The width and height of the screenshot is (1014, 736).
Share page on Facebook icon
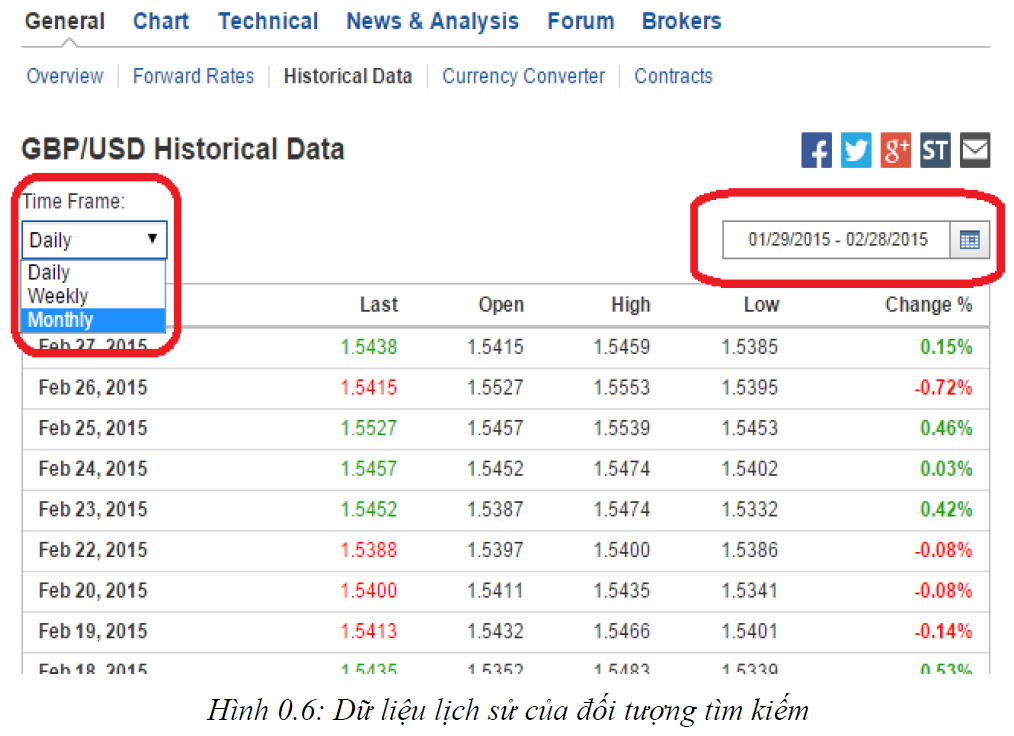click(x=816, y=151)
